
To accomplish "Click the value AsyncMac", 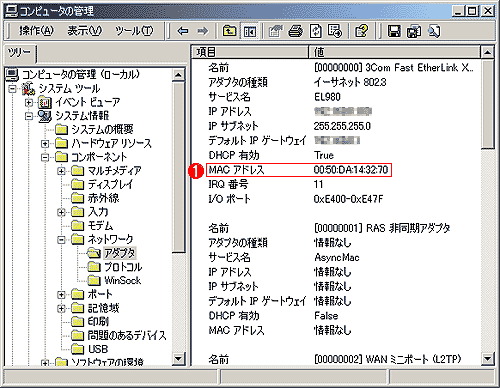I will 337,257.
